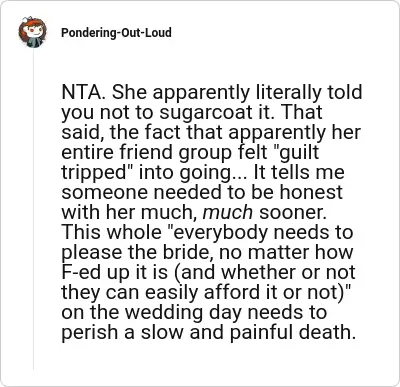The width and height of the screenshot is (400, 387).
Task: Click the line "they can easily afford it or not)"
Action: tap(204, 293)
